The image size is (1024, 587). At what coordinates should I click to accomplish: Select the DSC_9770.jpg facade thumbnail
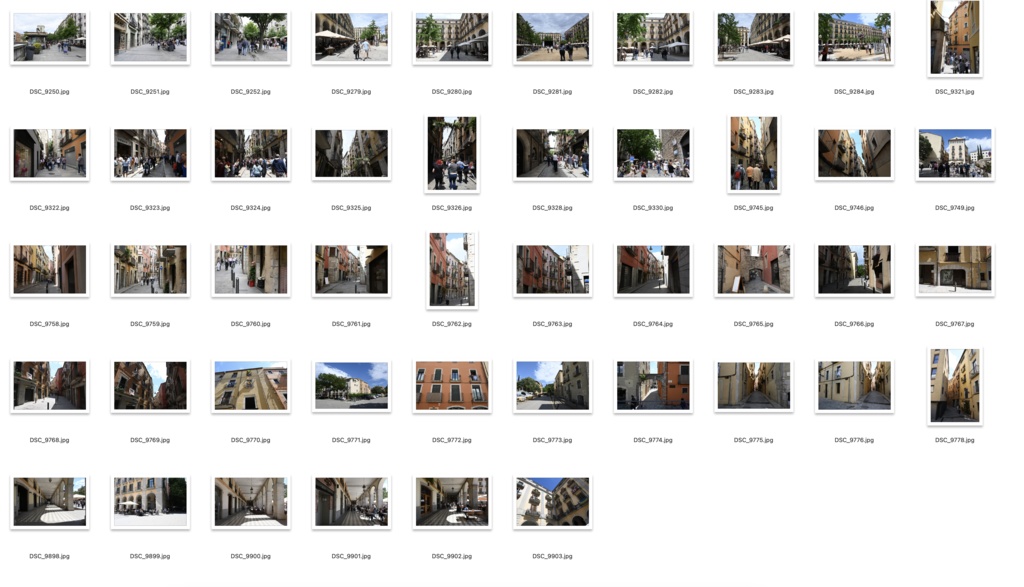point(251,387)
